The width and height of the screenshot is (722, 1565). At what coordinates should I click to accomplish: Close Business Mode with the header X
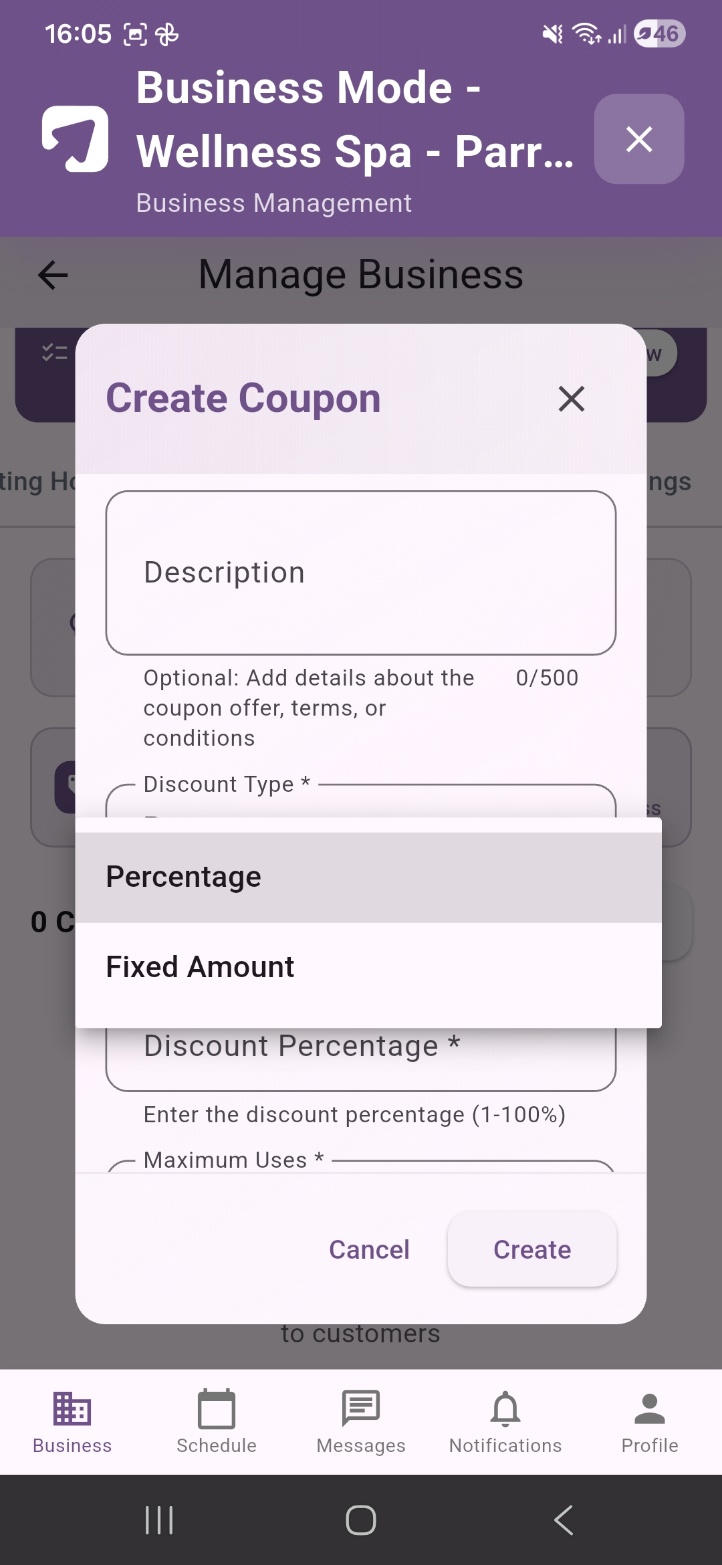coord(639,139)
